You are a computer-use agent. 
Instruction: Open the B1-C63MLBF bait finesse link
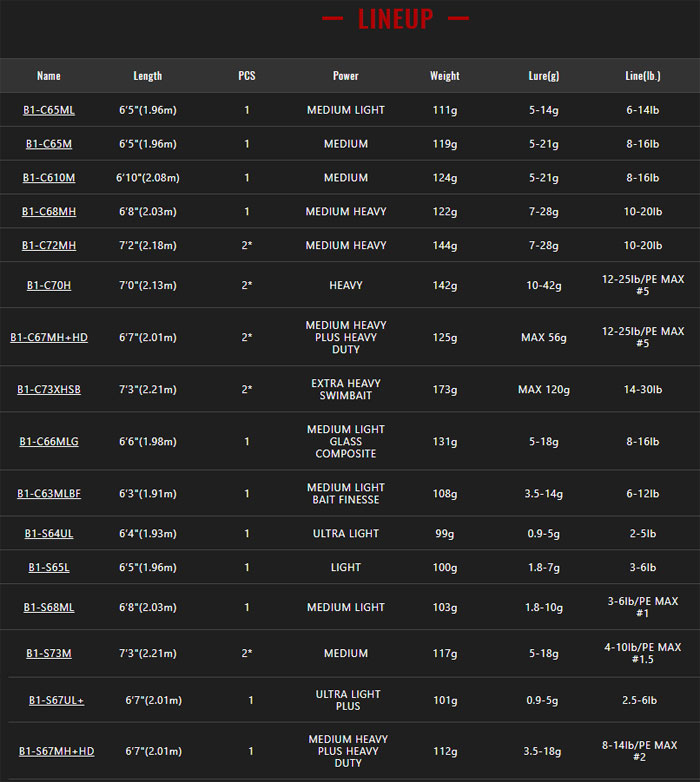49,494
